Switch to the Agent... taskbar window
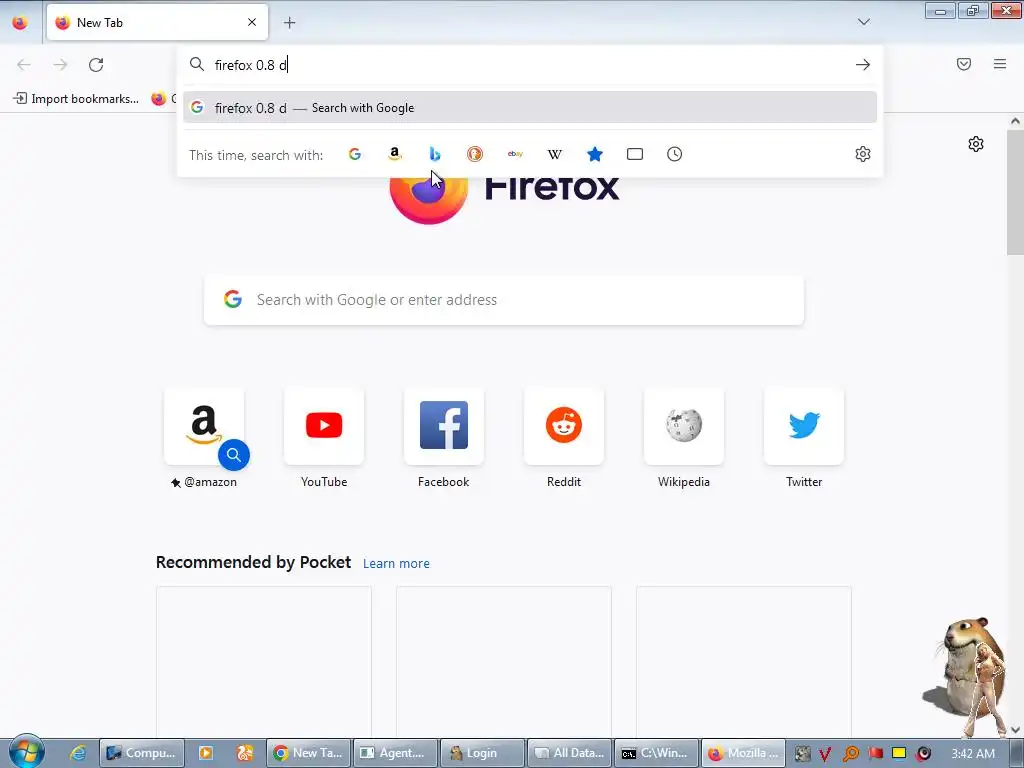Viewport: 1024px width, 768px height. (395, 753)
